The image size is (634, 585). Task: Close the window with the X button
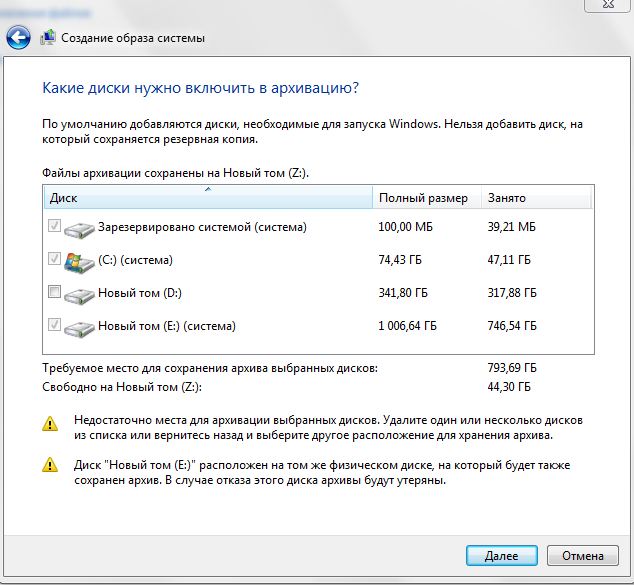point(608,5)
